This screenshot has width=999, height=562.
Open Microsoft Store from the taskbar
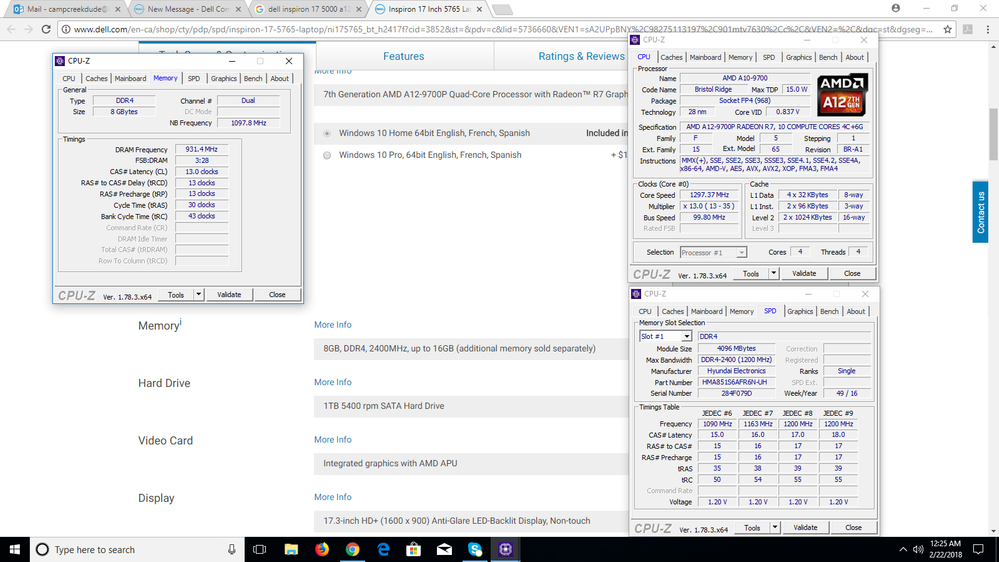(x=413, y=549)
